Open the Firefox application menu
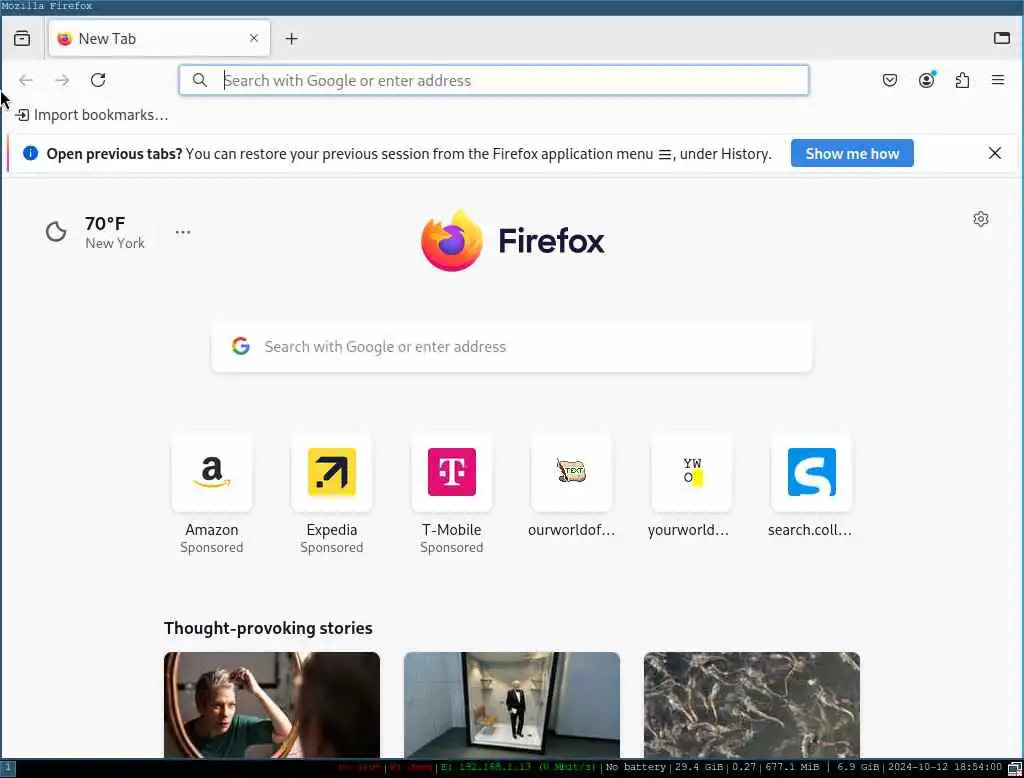Image resolution: width=1024 pixels, height=778 pixels. 998,80
